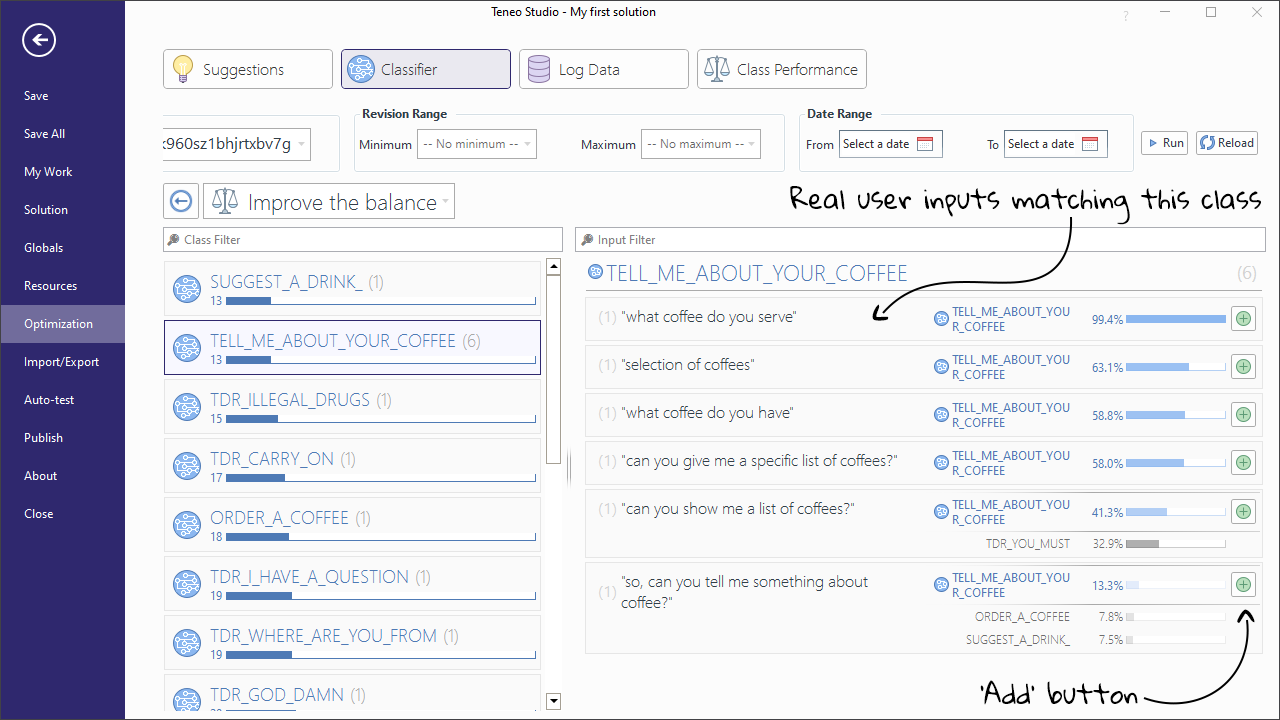Click the Reload button

[1227, 143]
